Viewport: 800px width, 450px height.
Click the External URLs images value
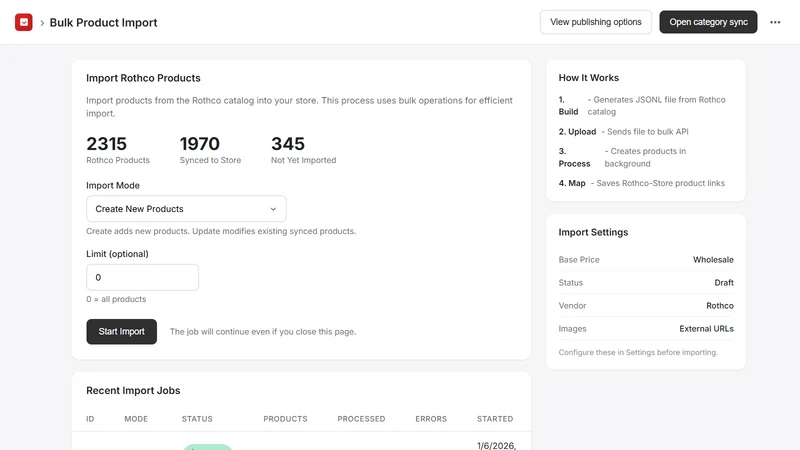[706, 329]
